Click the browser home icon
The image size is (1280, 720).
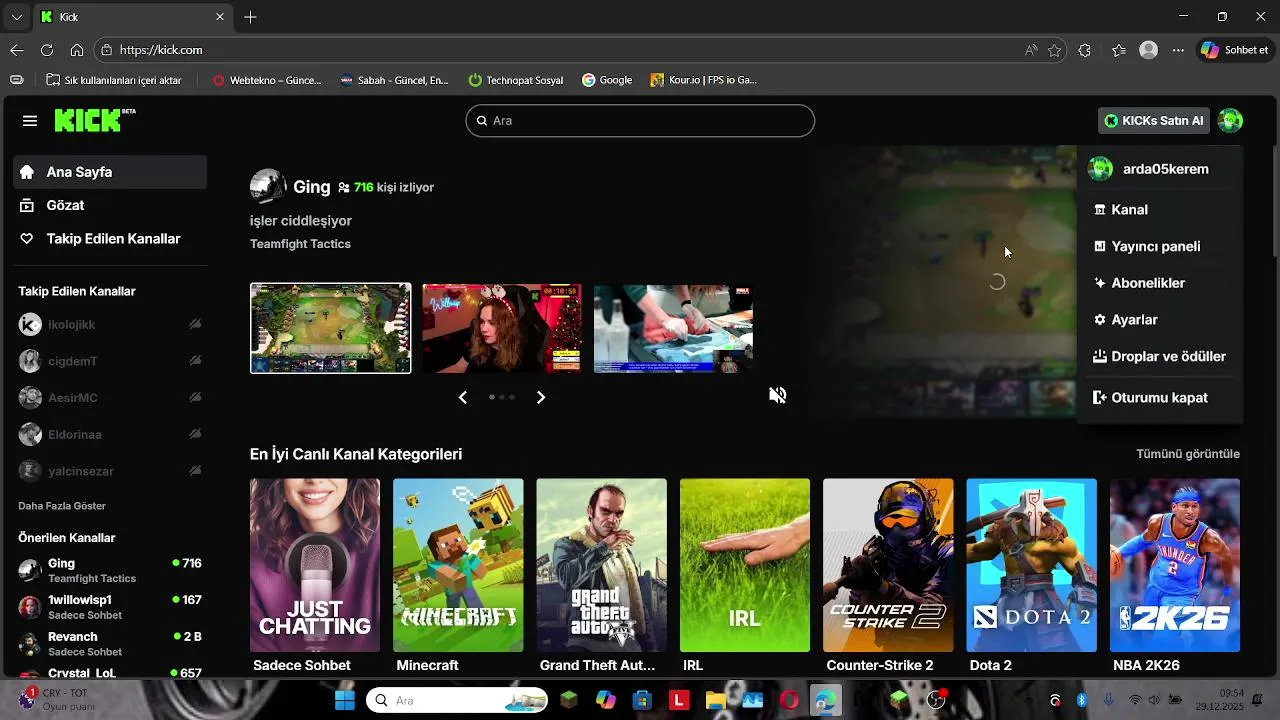click(x=77, y=50)
